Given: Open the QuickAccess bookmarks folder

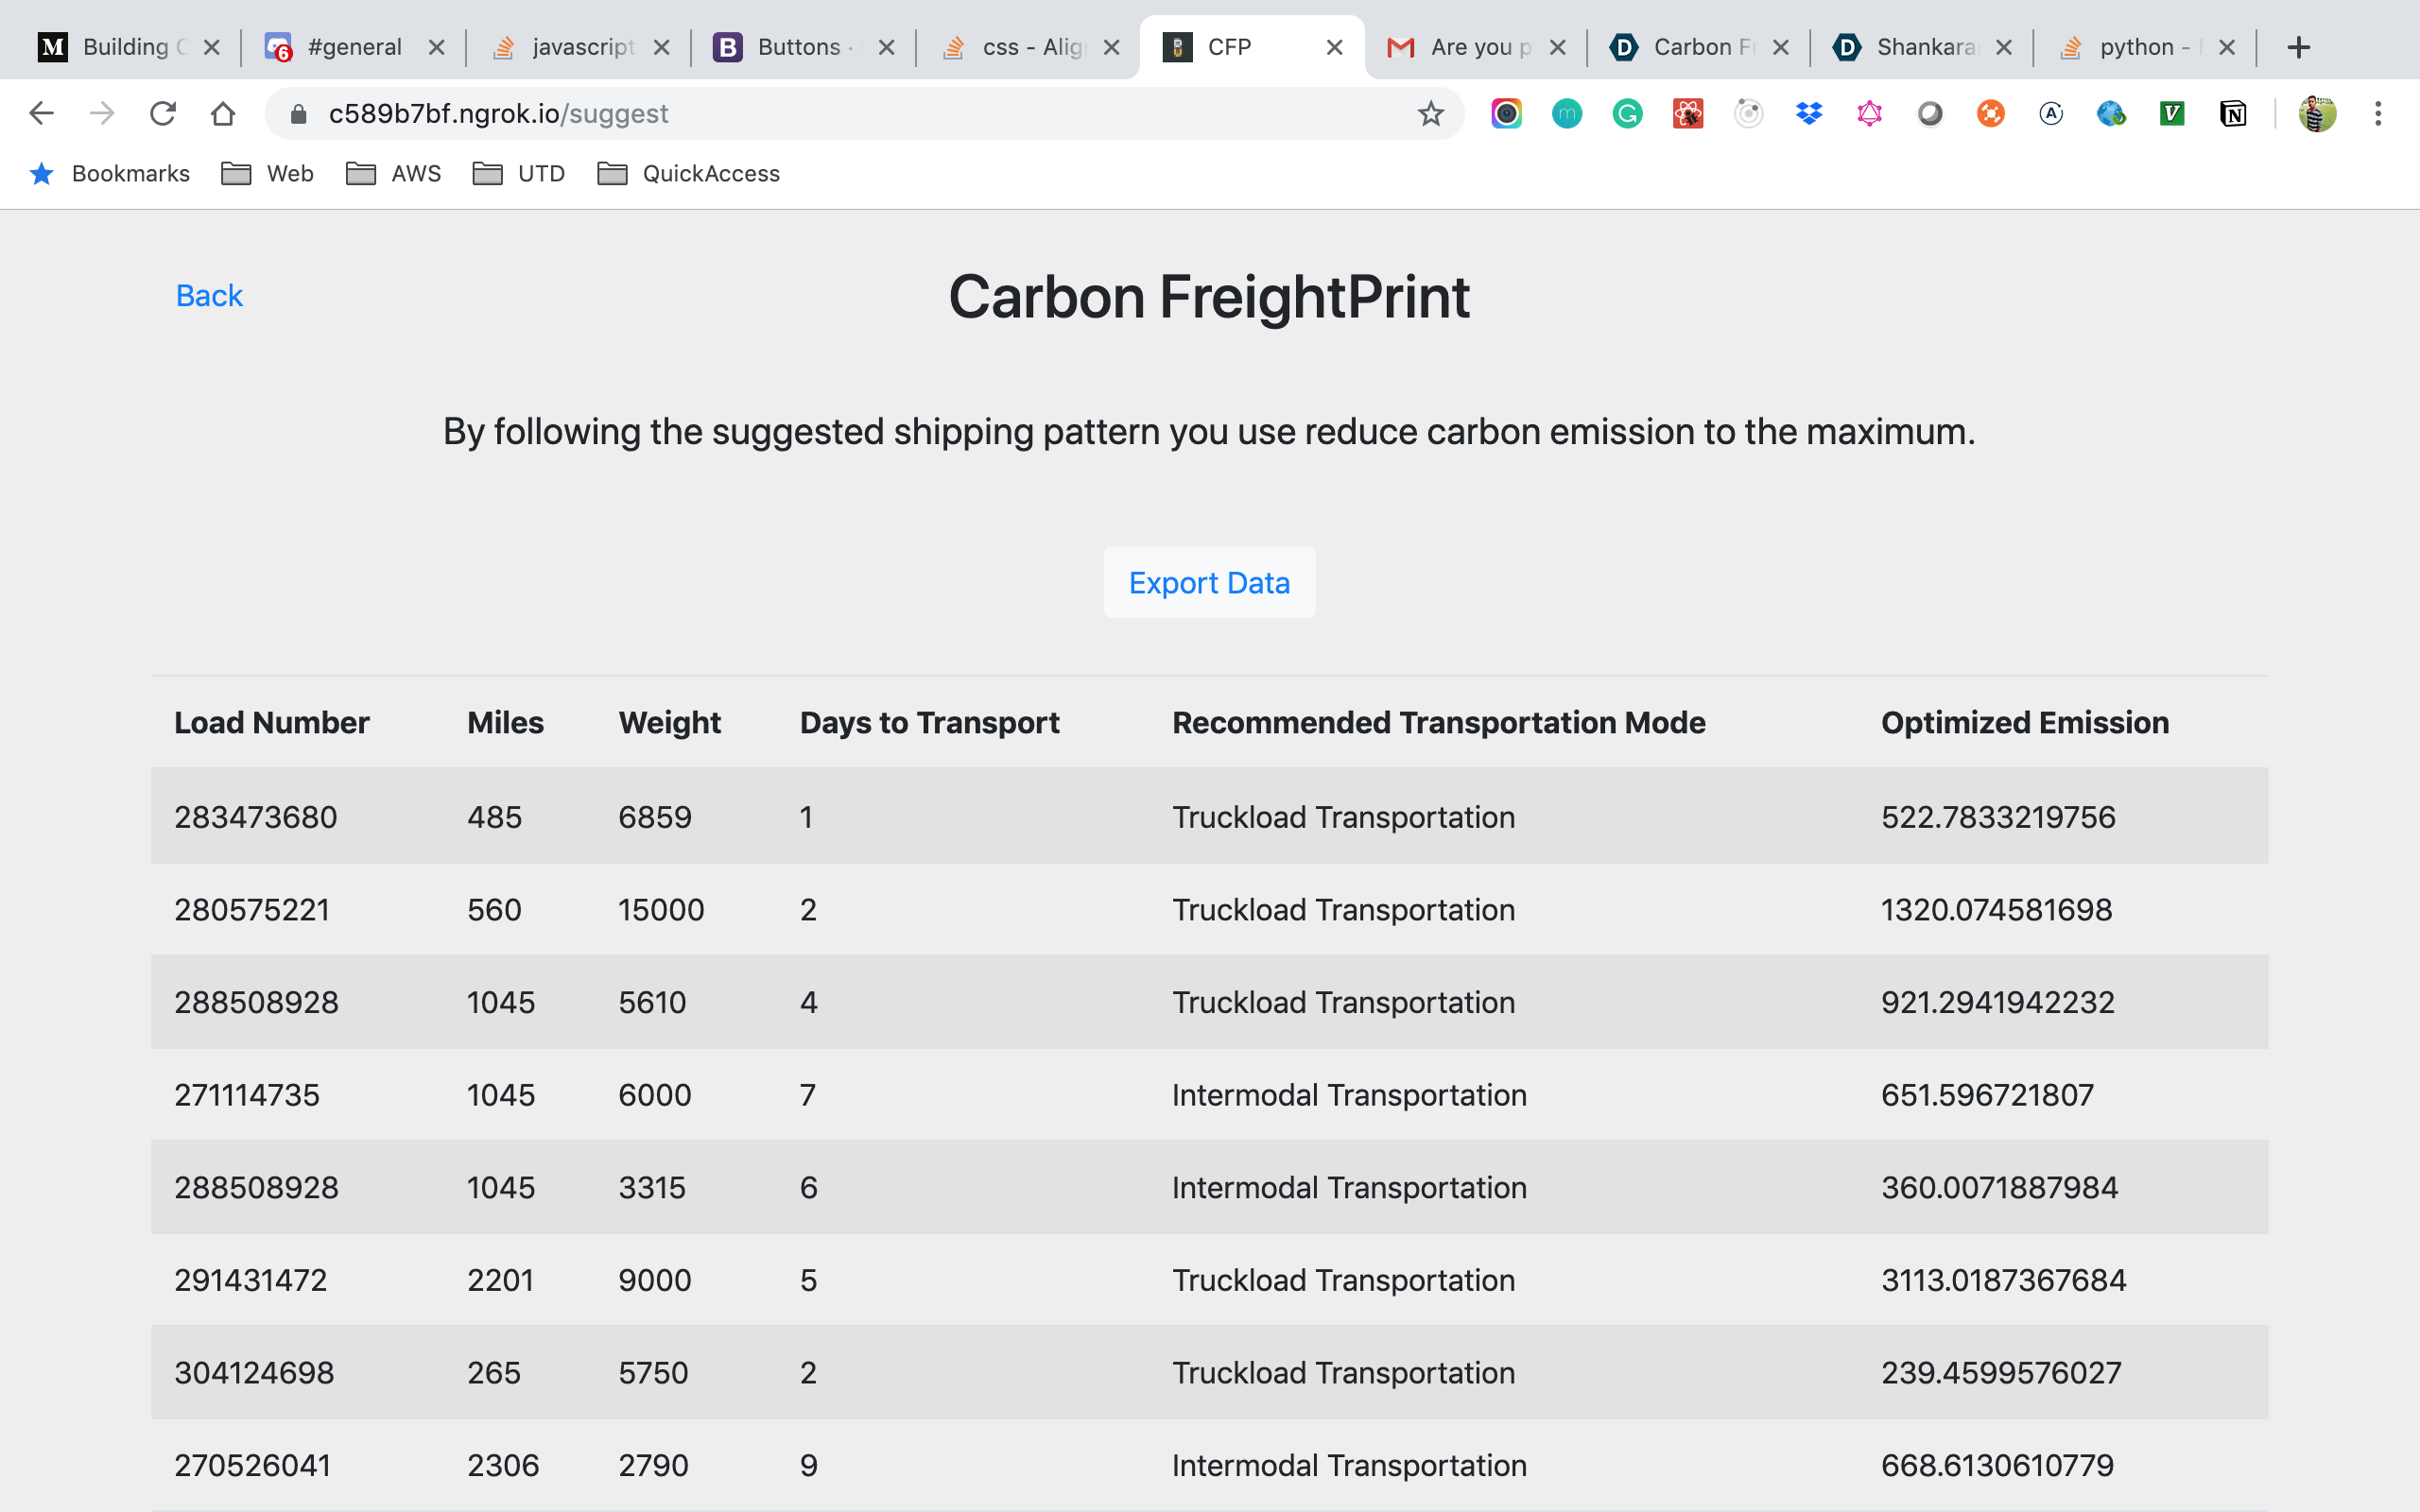Looking at the screenshot, I should click(689, 174).
